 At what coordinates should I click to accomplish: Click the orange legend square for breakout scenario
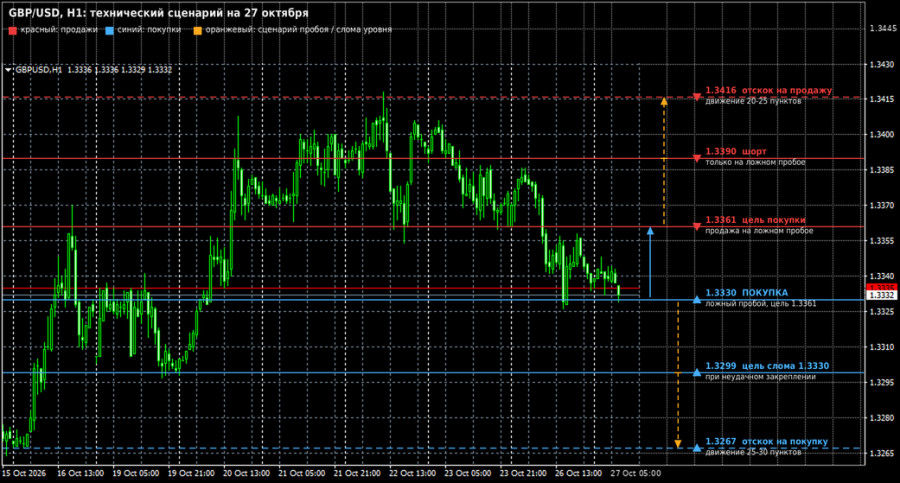pos(197,30)
